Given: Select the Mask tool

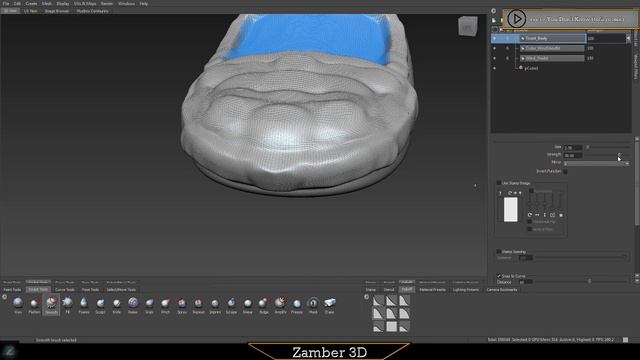Looking at the screenshot, I should pyautogui.click(x=313, y=305).
